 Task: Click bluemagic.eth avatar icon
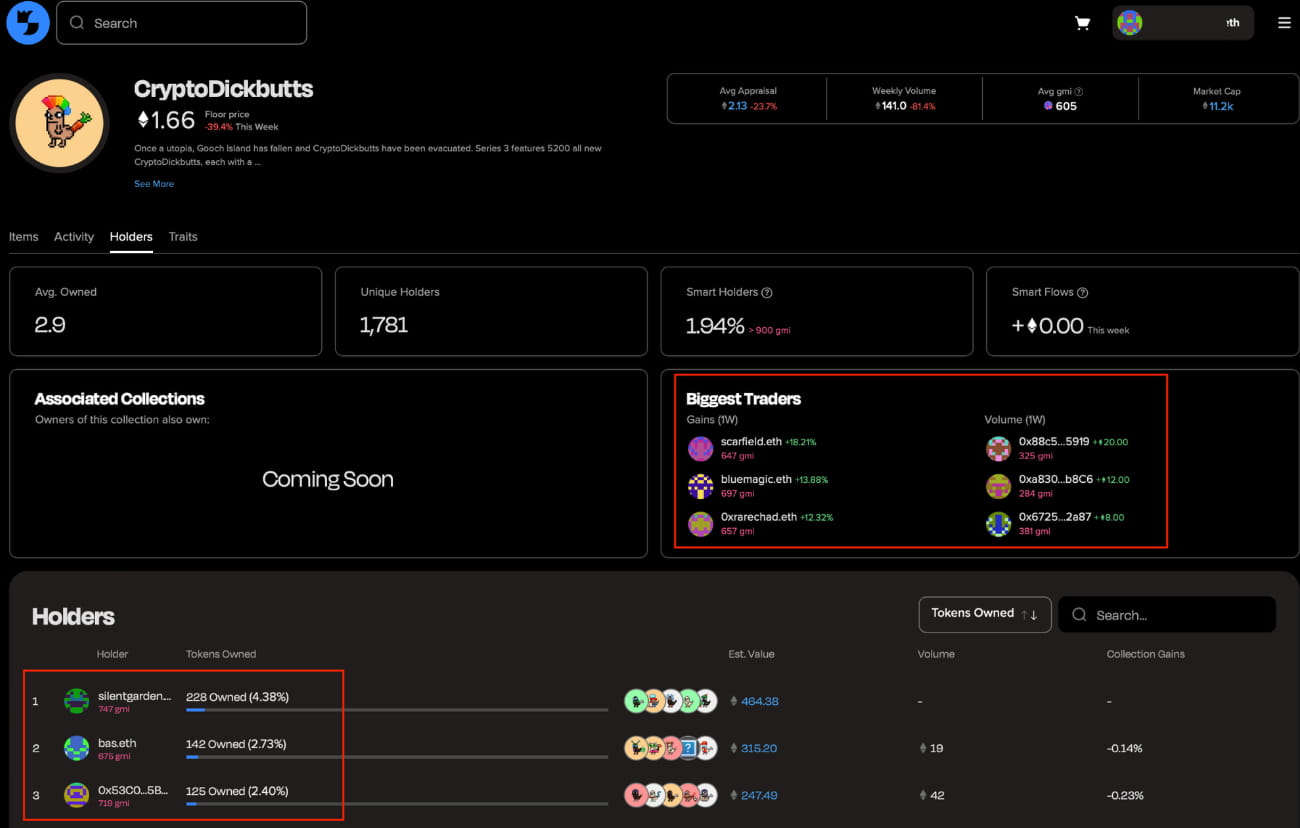pyautogui.click(x=701, y=486)
